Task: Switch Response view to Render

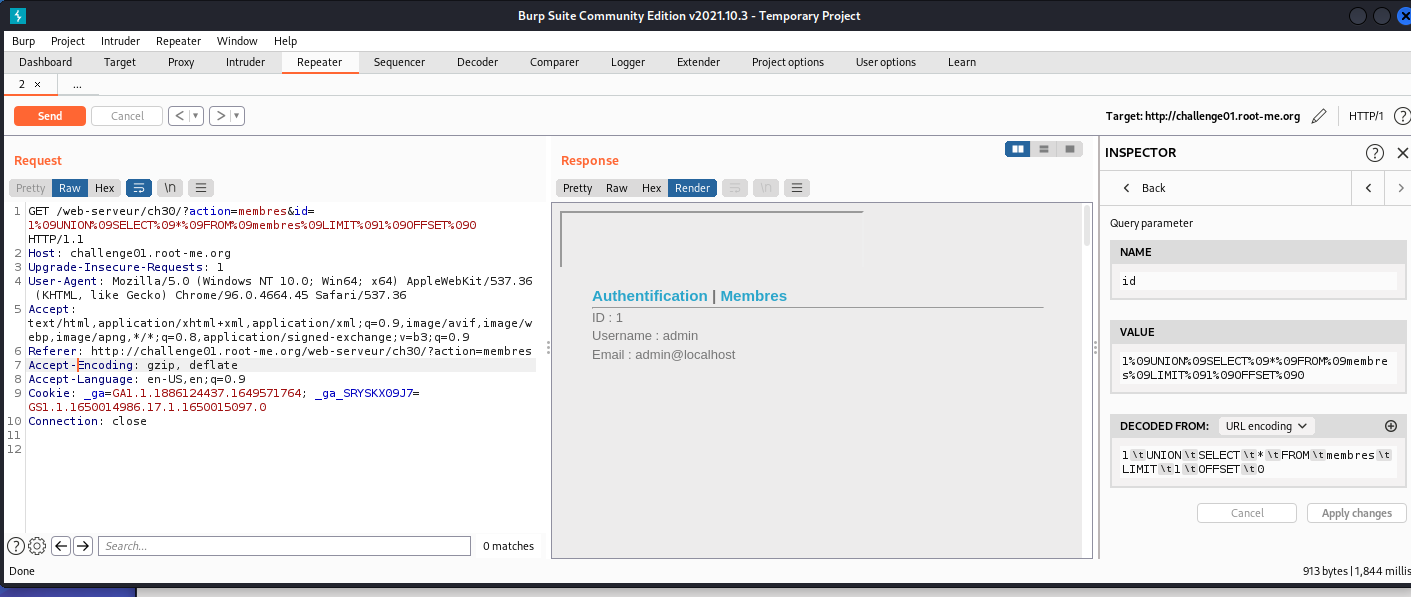Action: pyautogui.click(x=693, y=188)
